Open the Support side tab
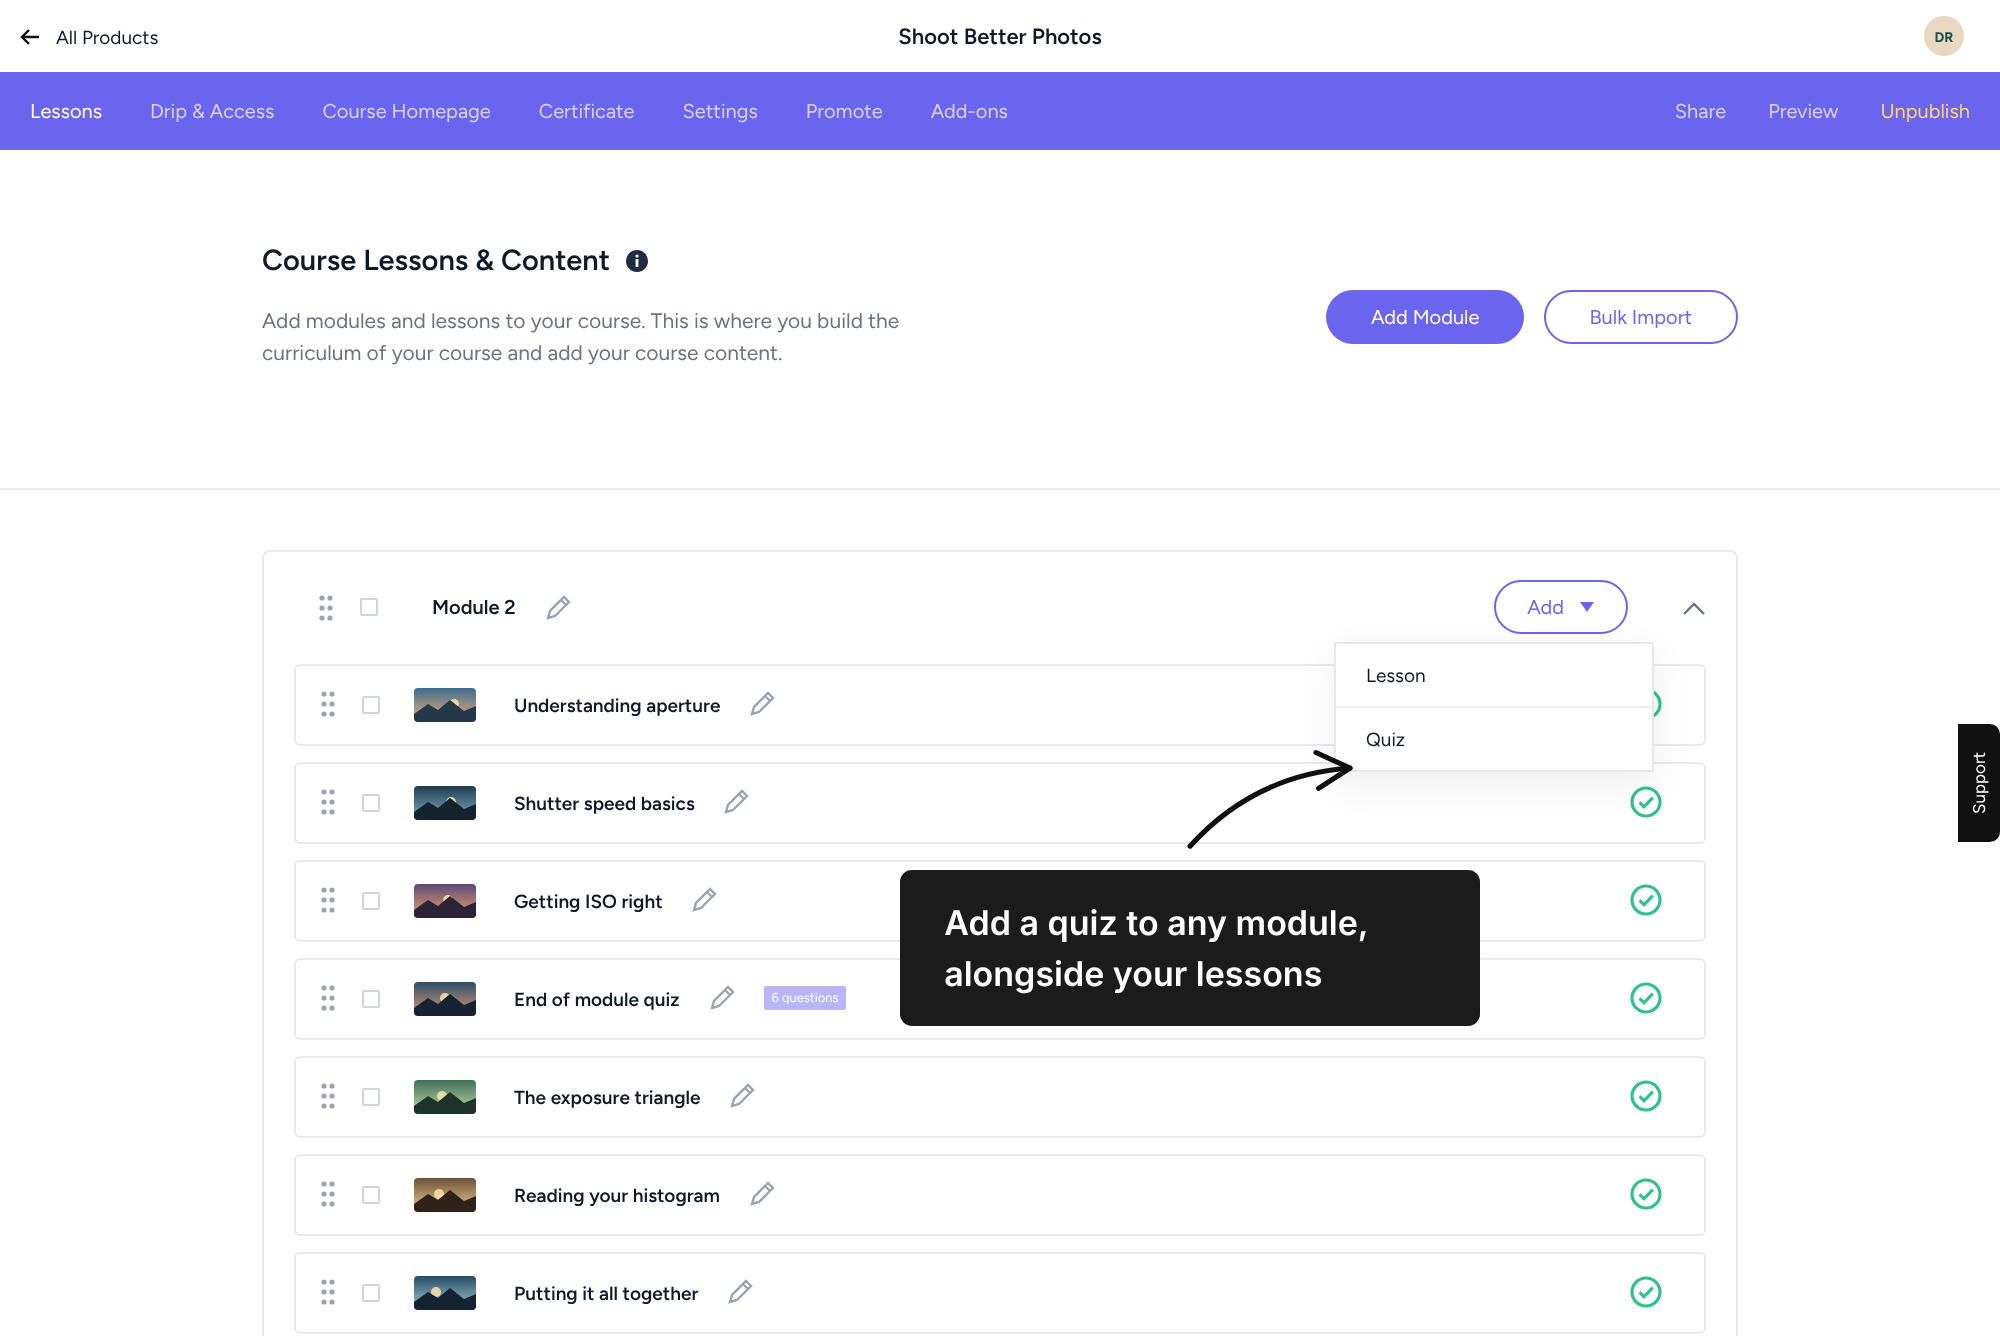 [x=1979, y=783]
